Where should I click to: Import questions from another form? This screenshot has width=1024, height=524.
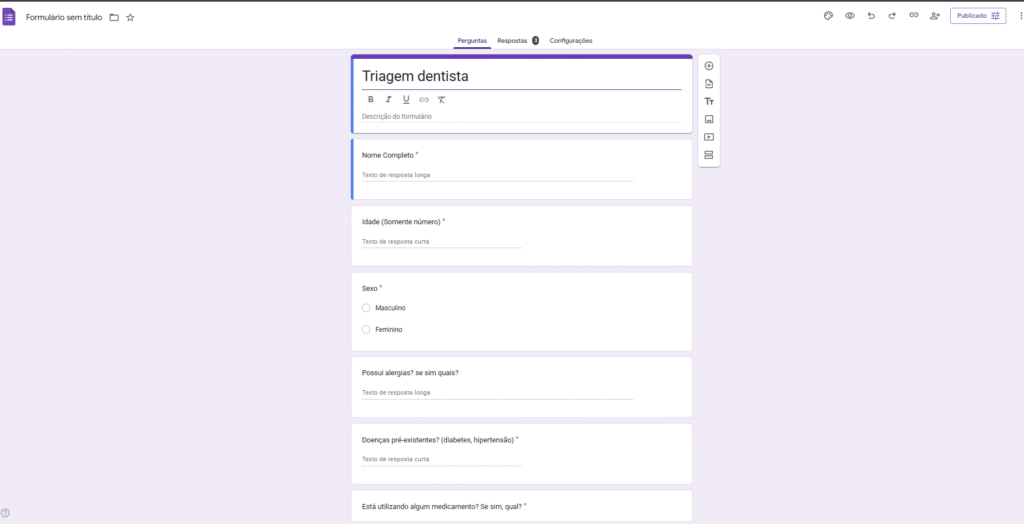pos(709,84)
